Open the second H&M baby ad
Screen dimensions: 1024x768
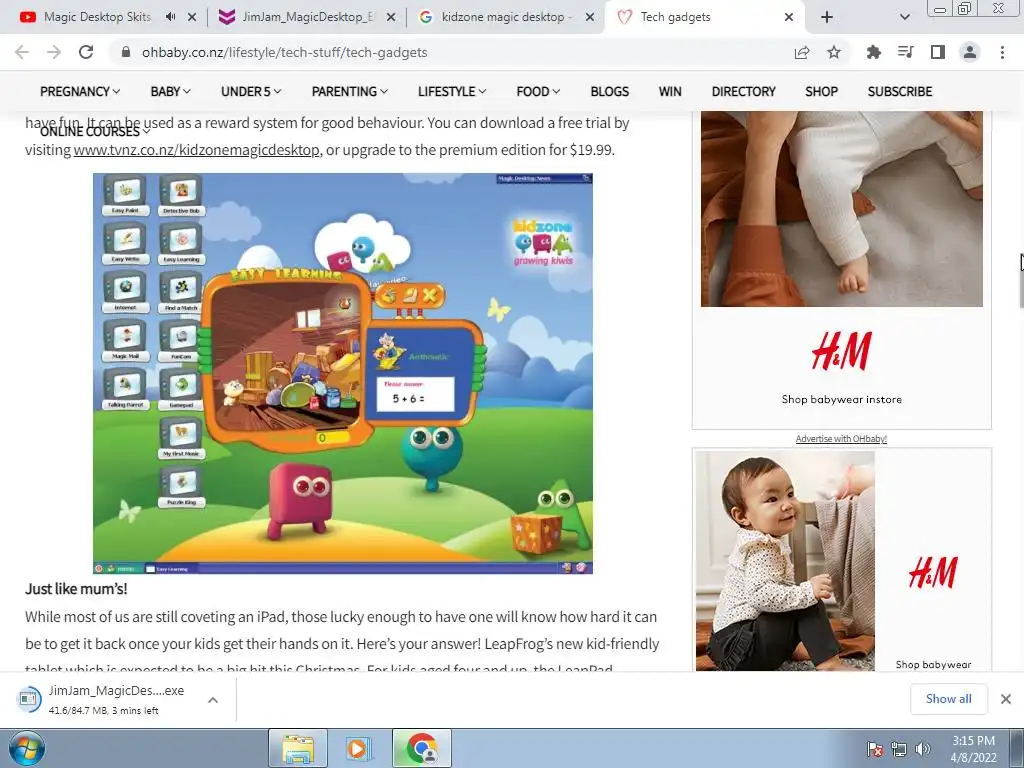tap(842, 560)
